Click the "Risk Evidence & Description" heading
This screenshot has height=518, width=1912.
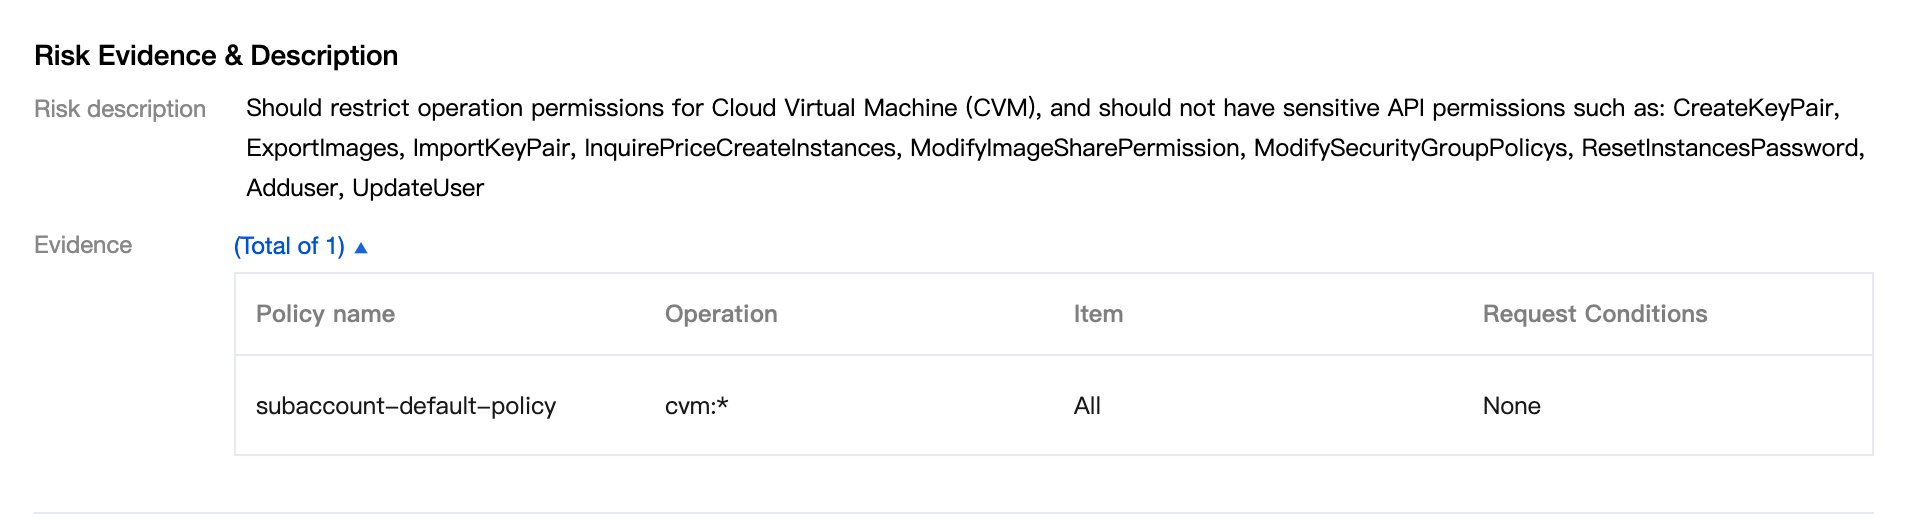coord(216,56)
